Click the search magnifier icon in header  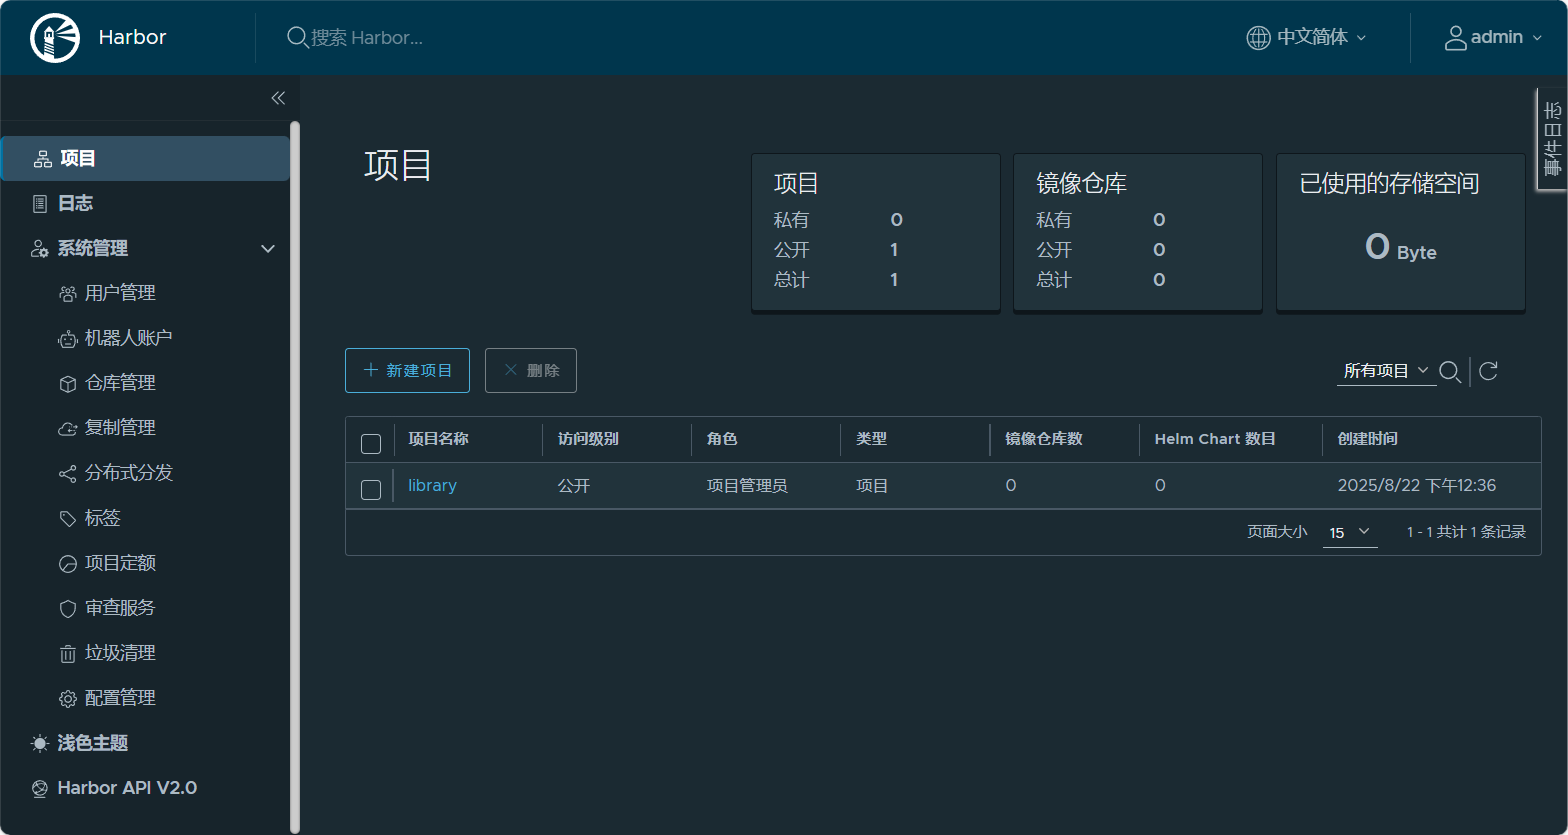tap(297, 38)
